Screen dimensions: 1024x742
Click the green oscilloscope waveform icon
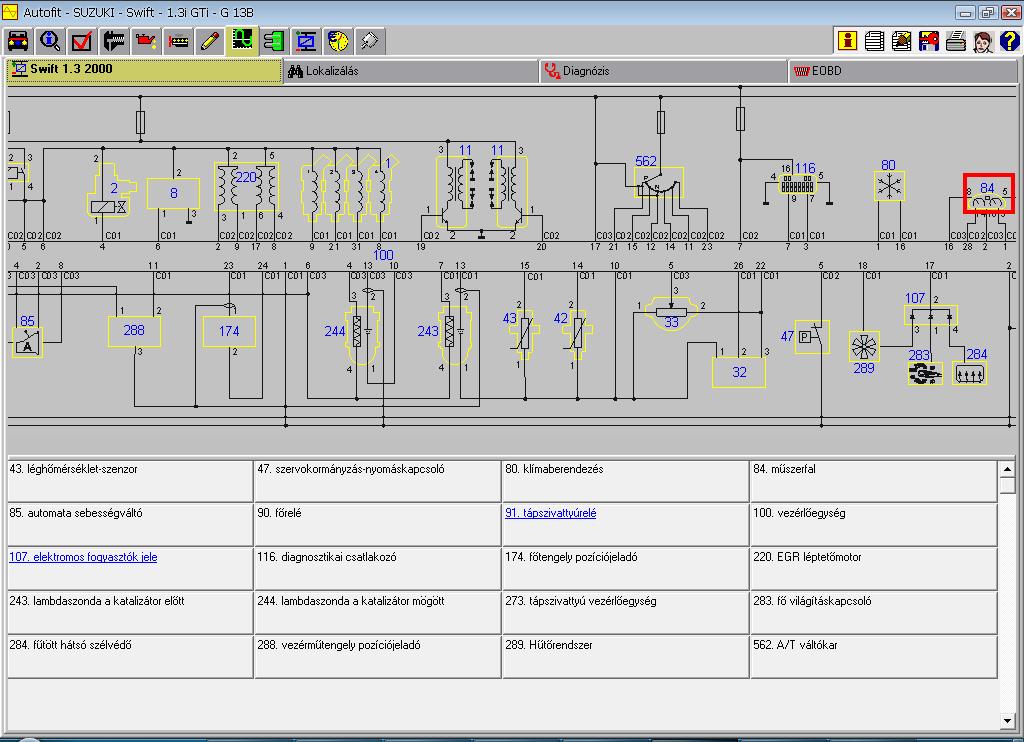tap(242, 41)
